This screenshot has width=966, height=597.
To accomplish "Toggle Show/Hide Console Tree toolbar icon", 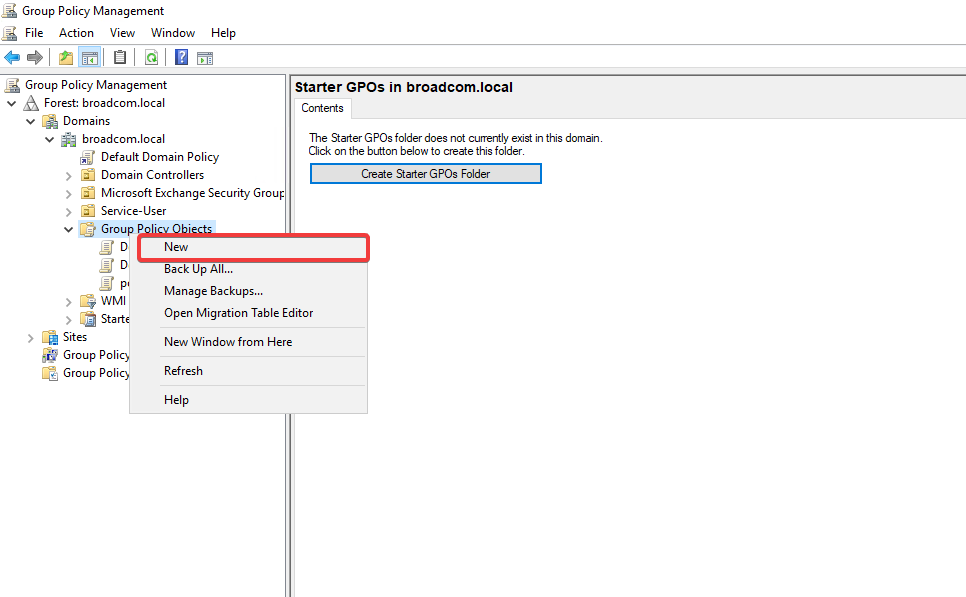I will 90,57.
